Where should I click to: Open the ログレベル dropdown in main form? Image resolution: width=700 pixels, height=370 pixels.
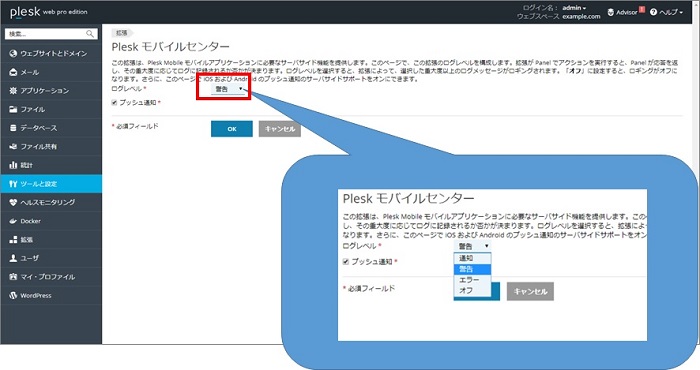[228, 89]
